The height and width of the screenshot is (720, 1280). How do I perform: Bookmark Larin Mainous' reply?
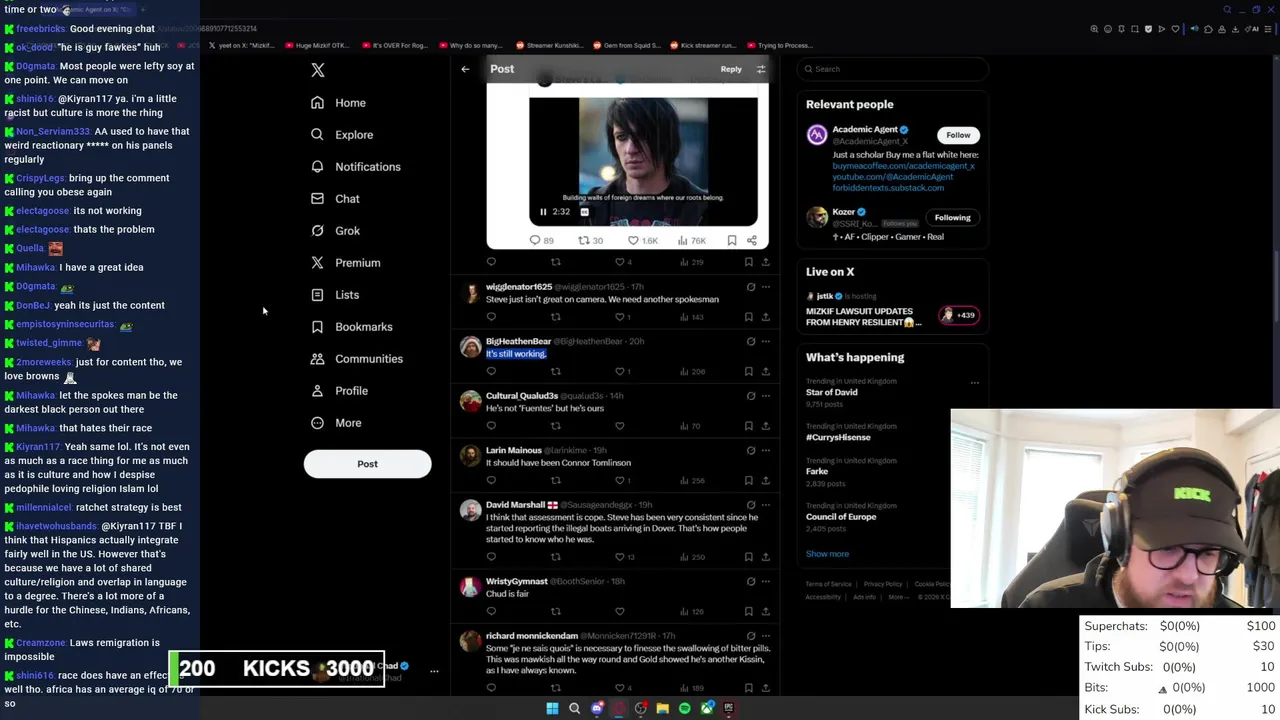[748, 480]
